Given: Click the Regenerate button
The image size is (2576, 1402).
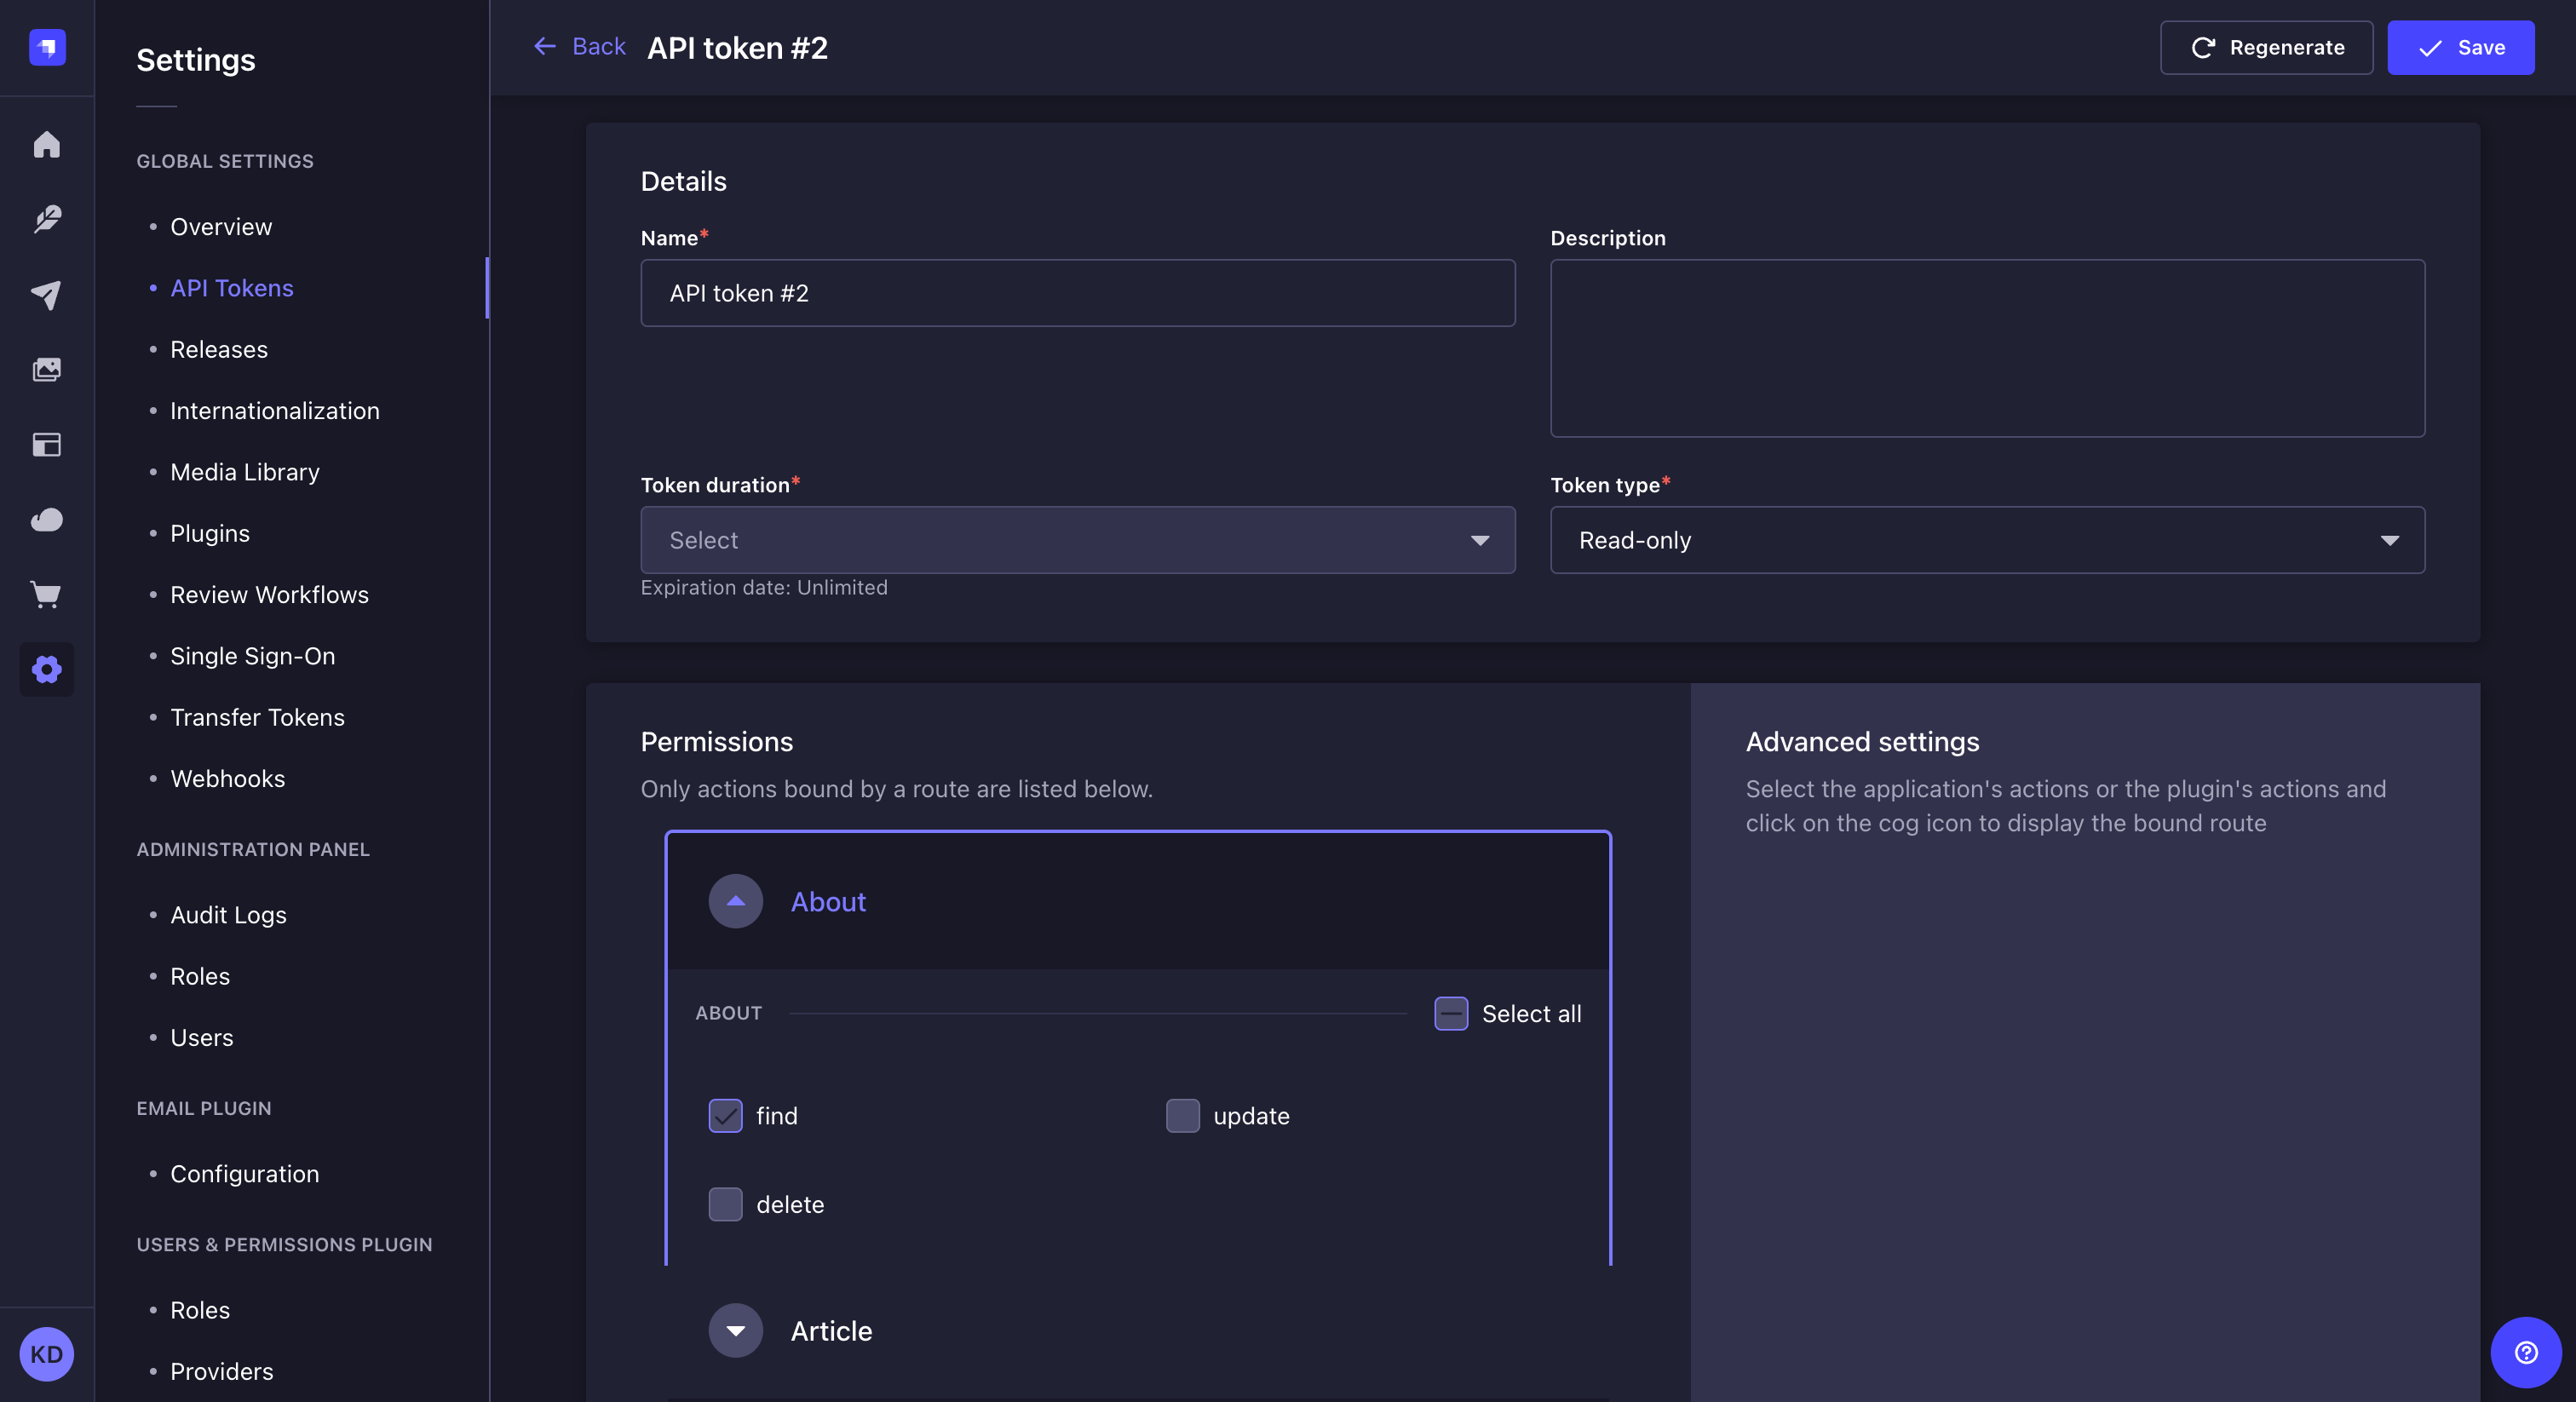Looking at the screenshot, I should [x=2266, y=47].
